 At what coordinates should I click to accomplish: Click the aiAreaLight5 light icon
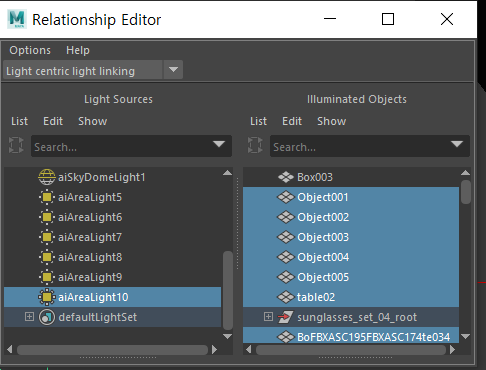pos(47,197)
